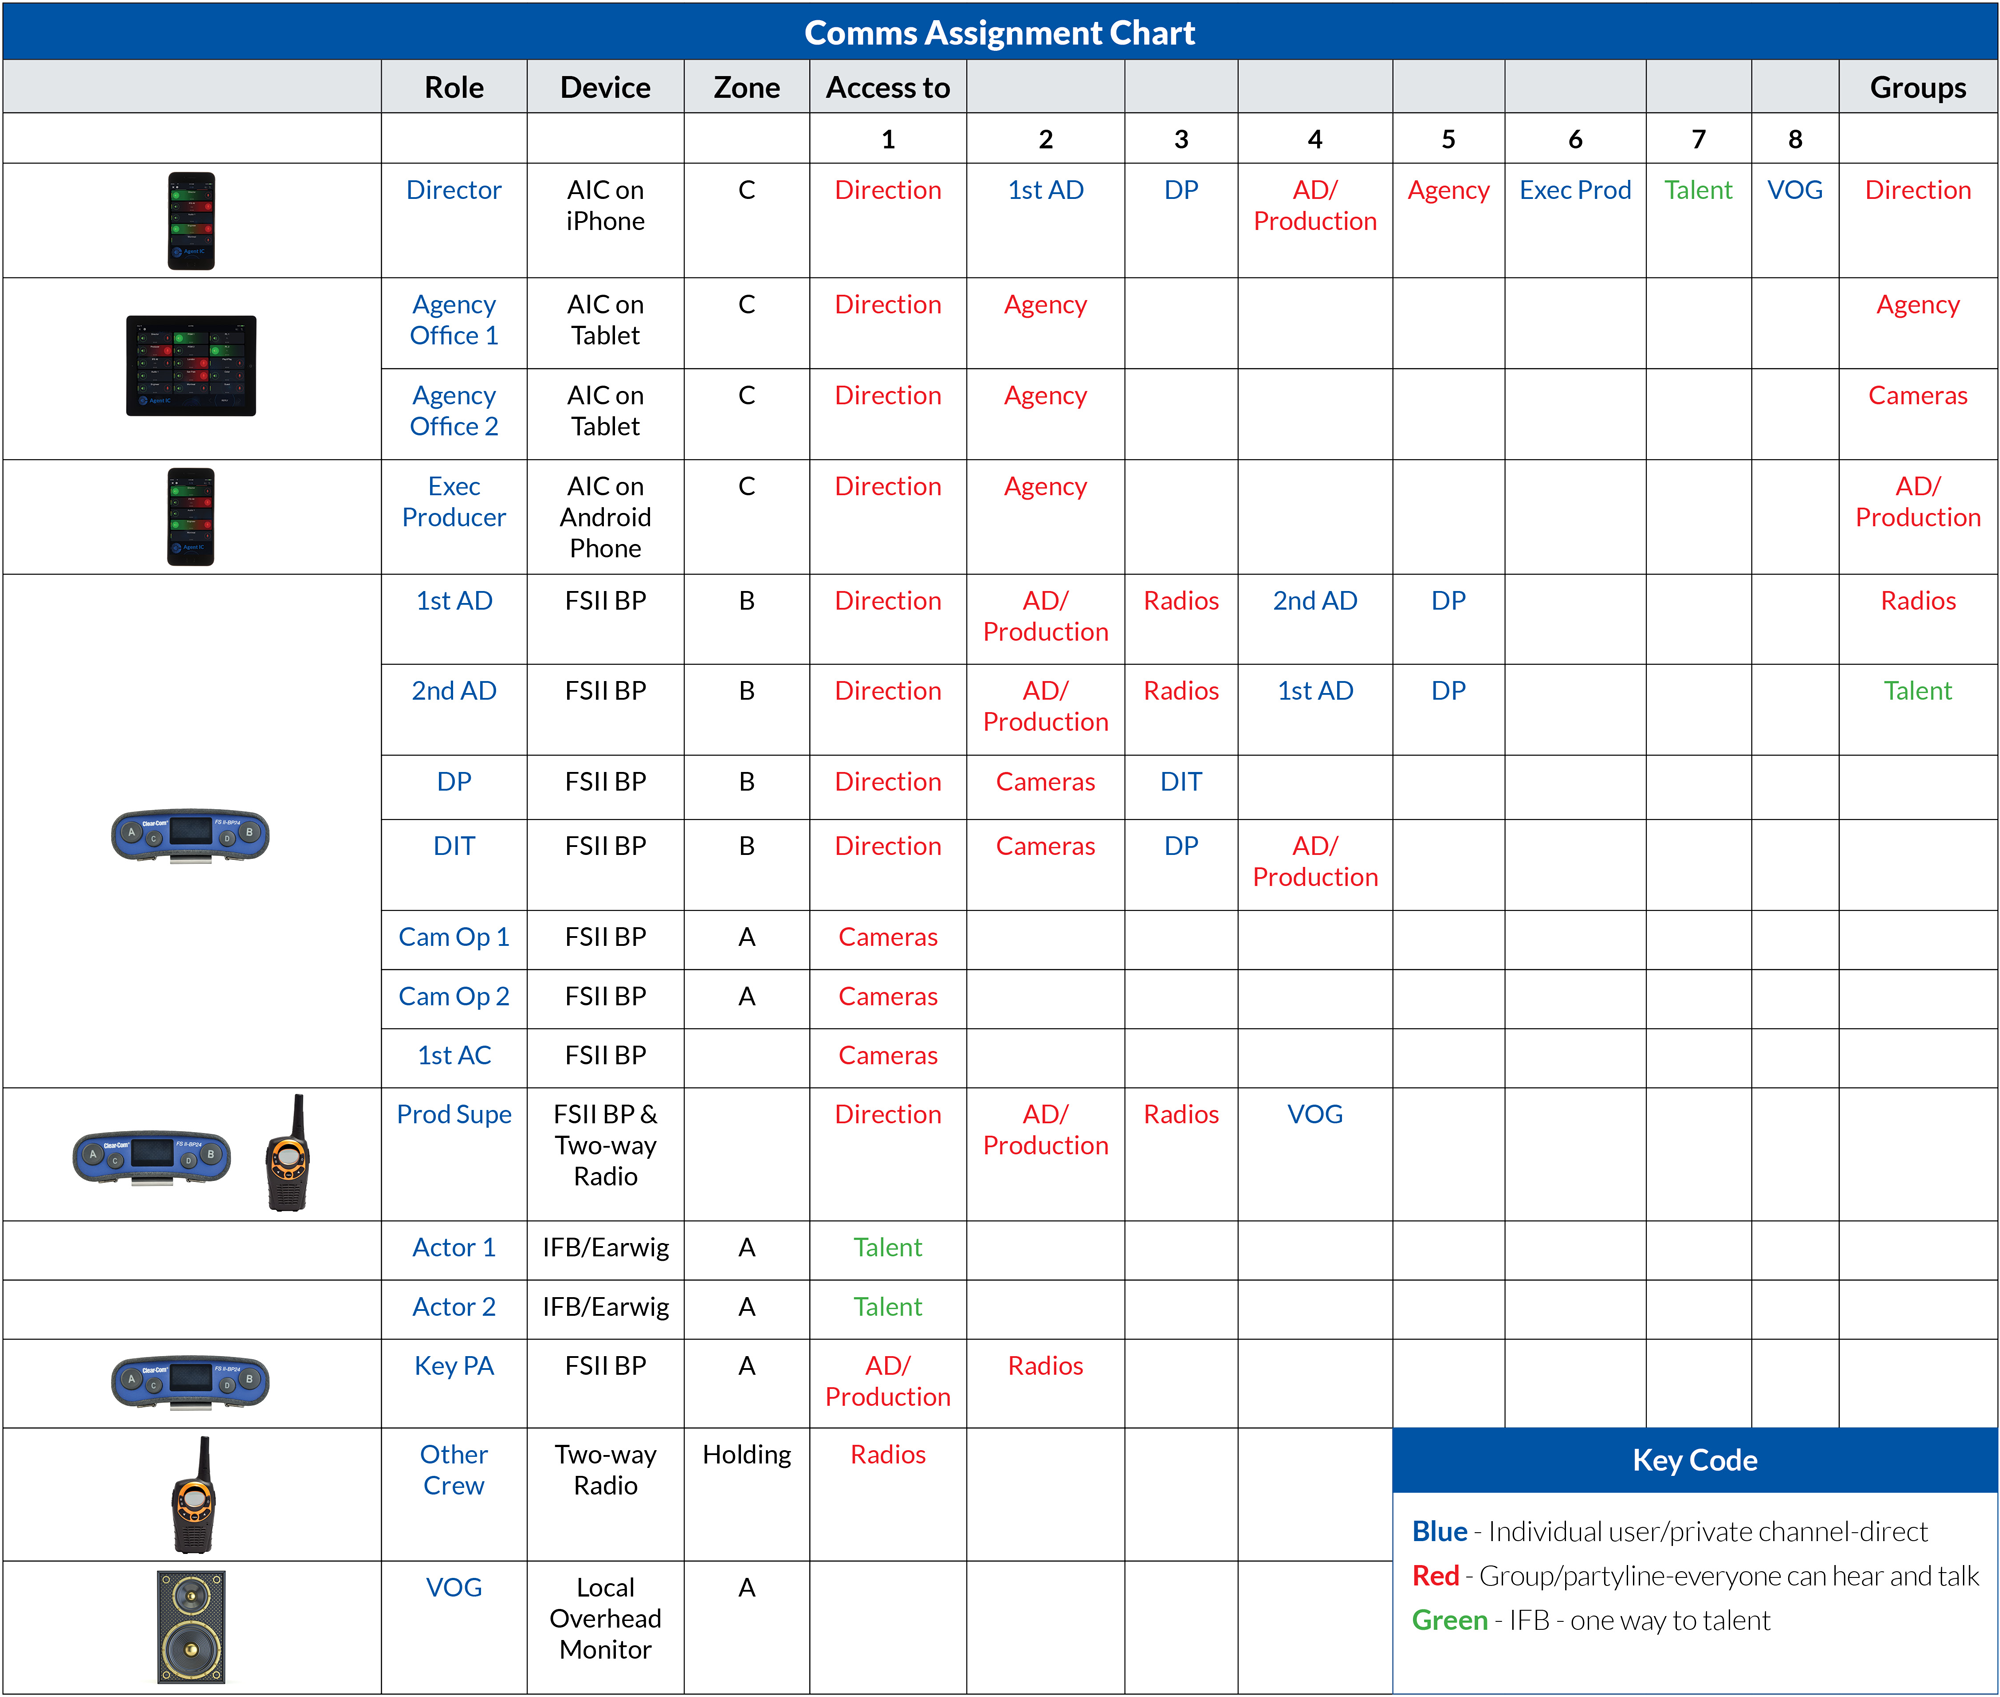Click the VOG overhead speaker image

(191, 1627)
